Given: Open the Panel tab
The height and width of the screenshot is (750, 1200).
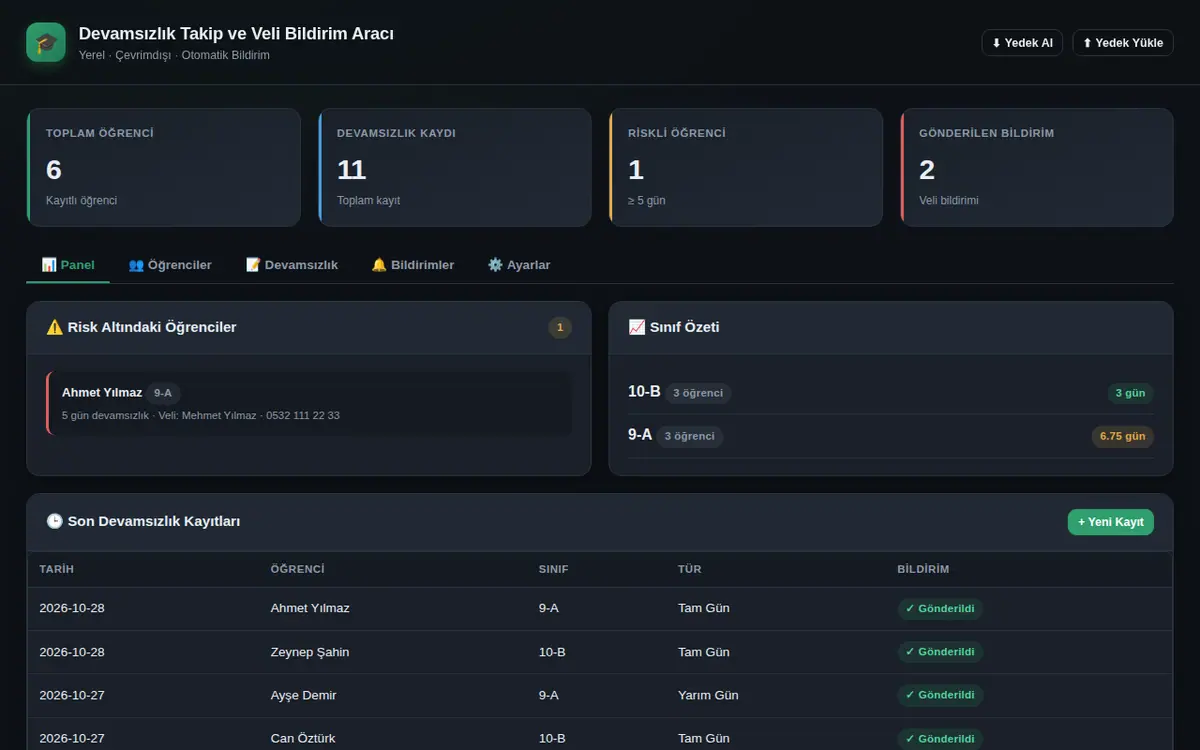Looking at the screenshot, I should (68, 265).
